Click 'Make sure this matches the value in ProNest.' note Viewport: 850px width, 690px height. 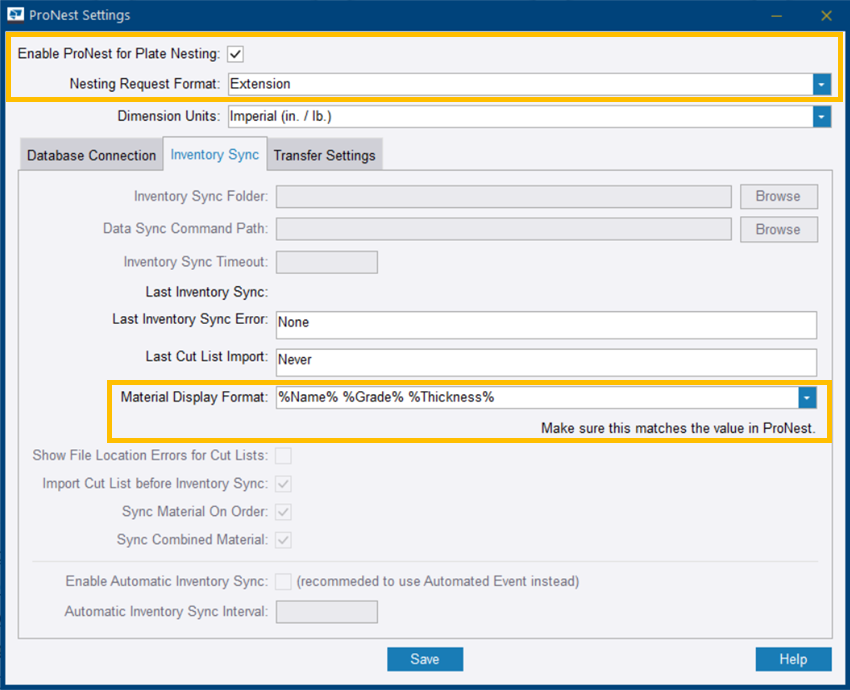(x=678, y=428)
